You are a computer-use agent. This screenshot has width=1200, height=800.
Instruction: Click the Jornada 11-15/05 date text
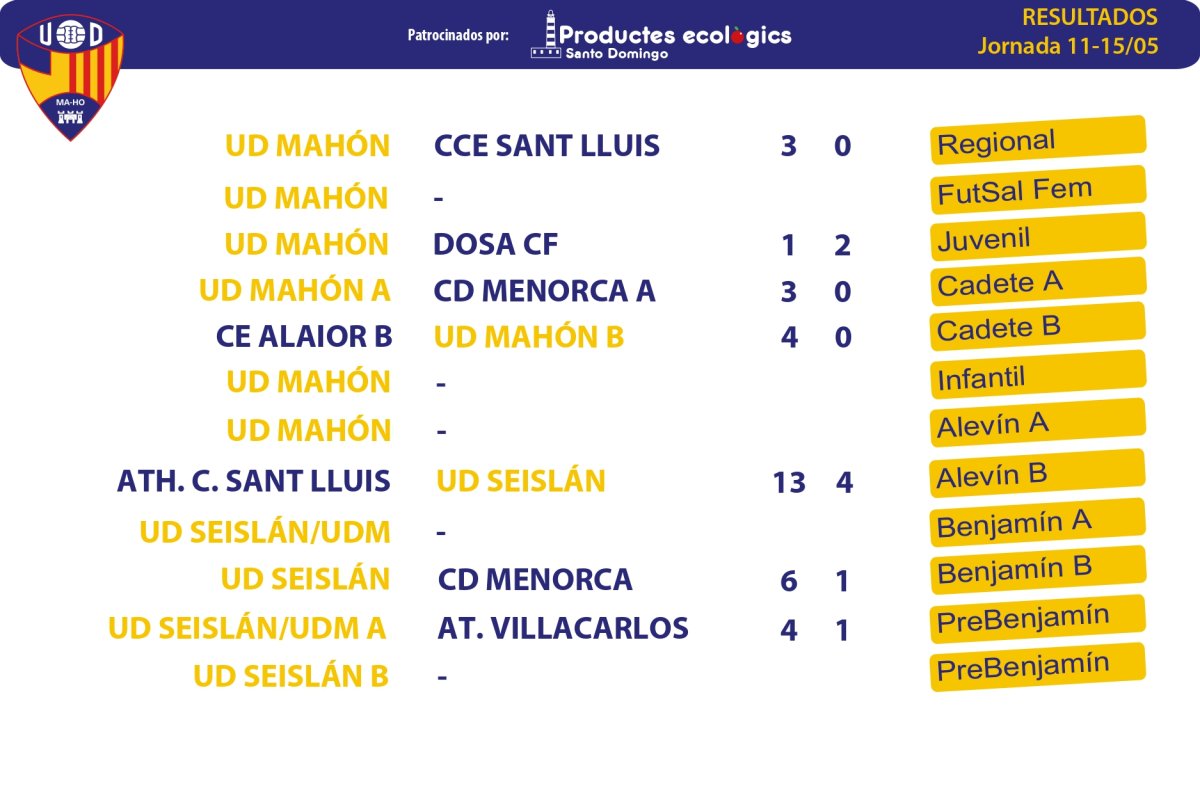click(1068, 46)
